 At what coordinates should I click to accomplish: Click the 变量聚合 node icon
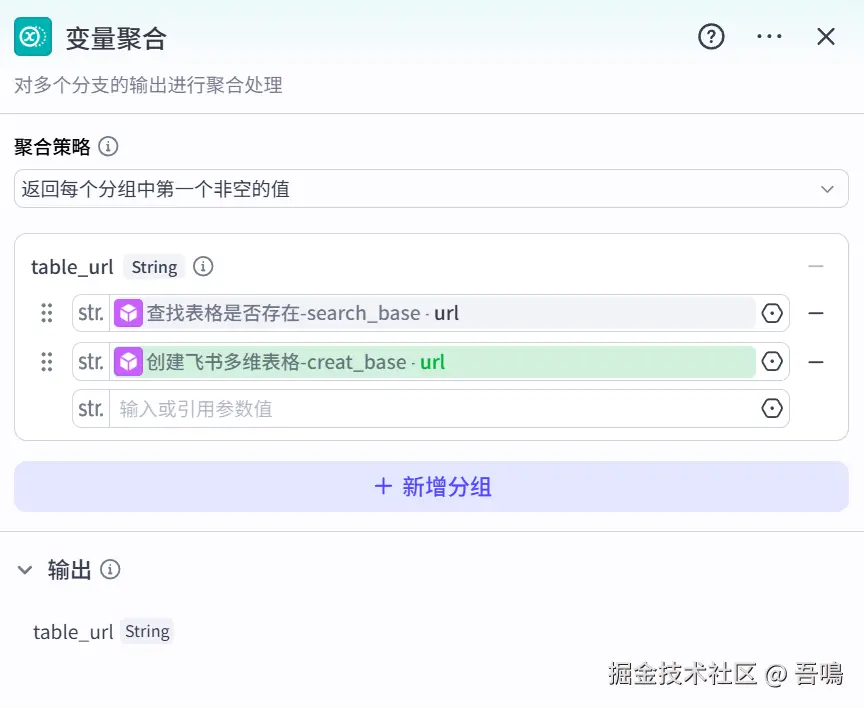click(33, 37)
